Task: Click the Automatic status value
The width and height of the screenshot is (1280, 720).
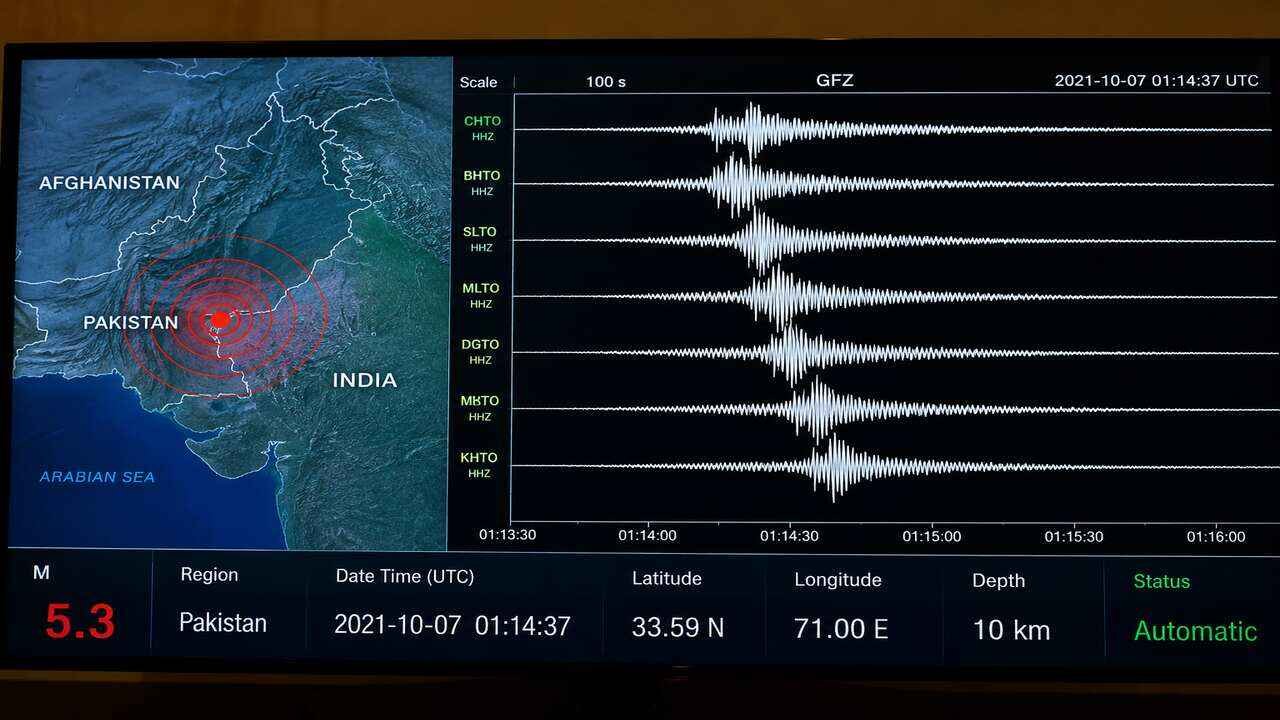Action: (1195, 631)
